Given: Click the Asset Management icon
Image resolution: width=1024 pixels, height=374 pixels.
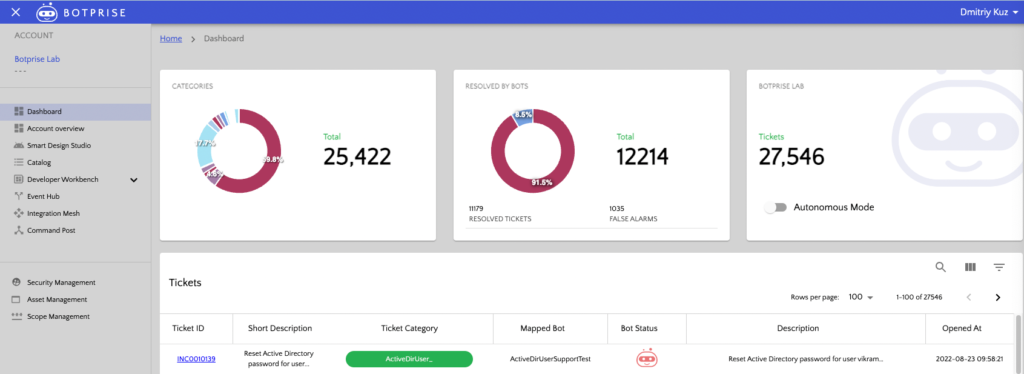Looking at the screenshot, I should tap(16, 300).
